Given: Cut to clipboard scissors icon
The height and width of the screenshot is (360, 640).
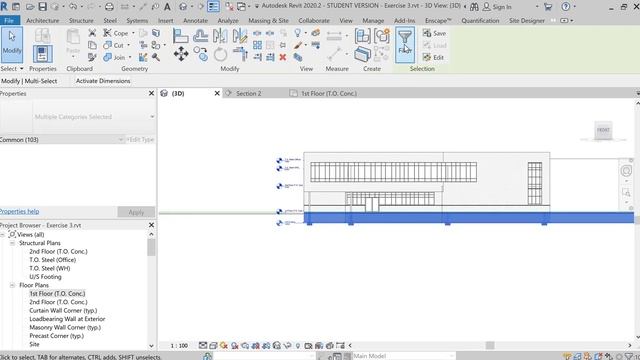Looking at the screenshot, I should 92,33.
